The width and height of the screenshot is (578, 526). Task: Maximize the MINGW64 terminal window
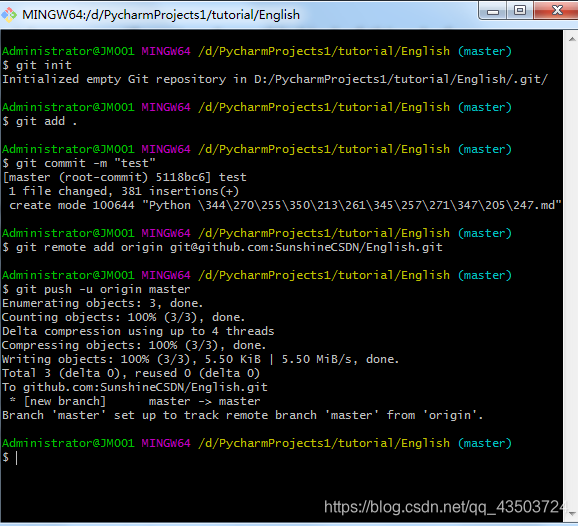(520, 10)
